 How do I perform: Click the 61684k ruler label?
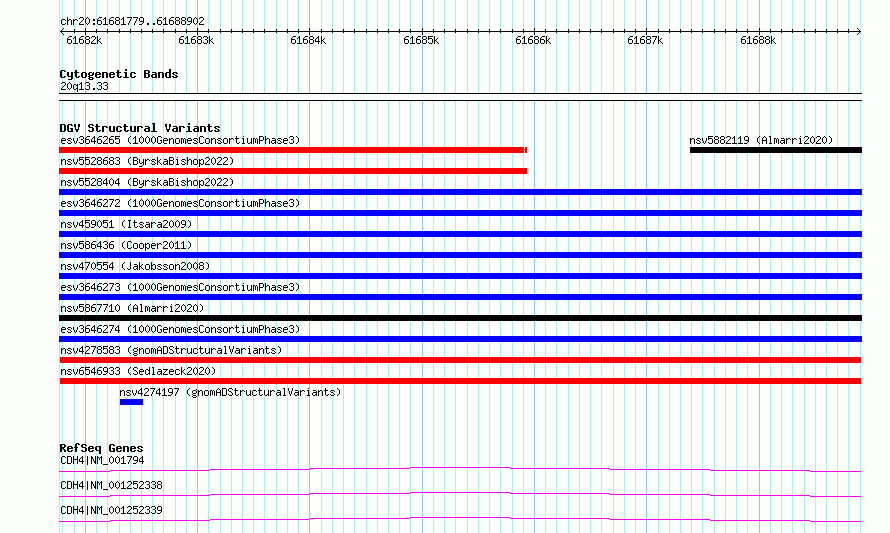pyautogui.click(x=308, y=40)
